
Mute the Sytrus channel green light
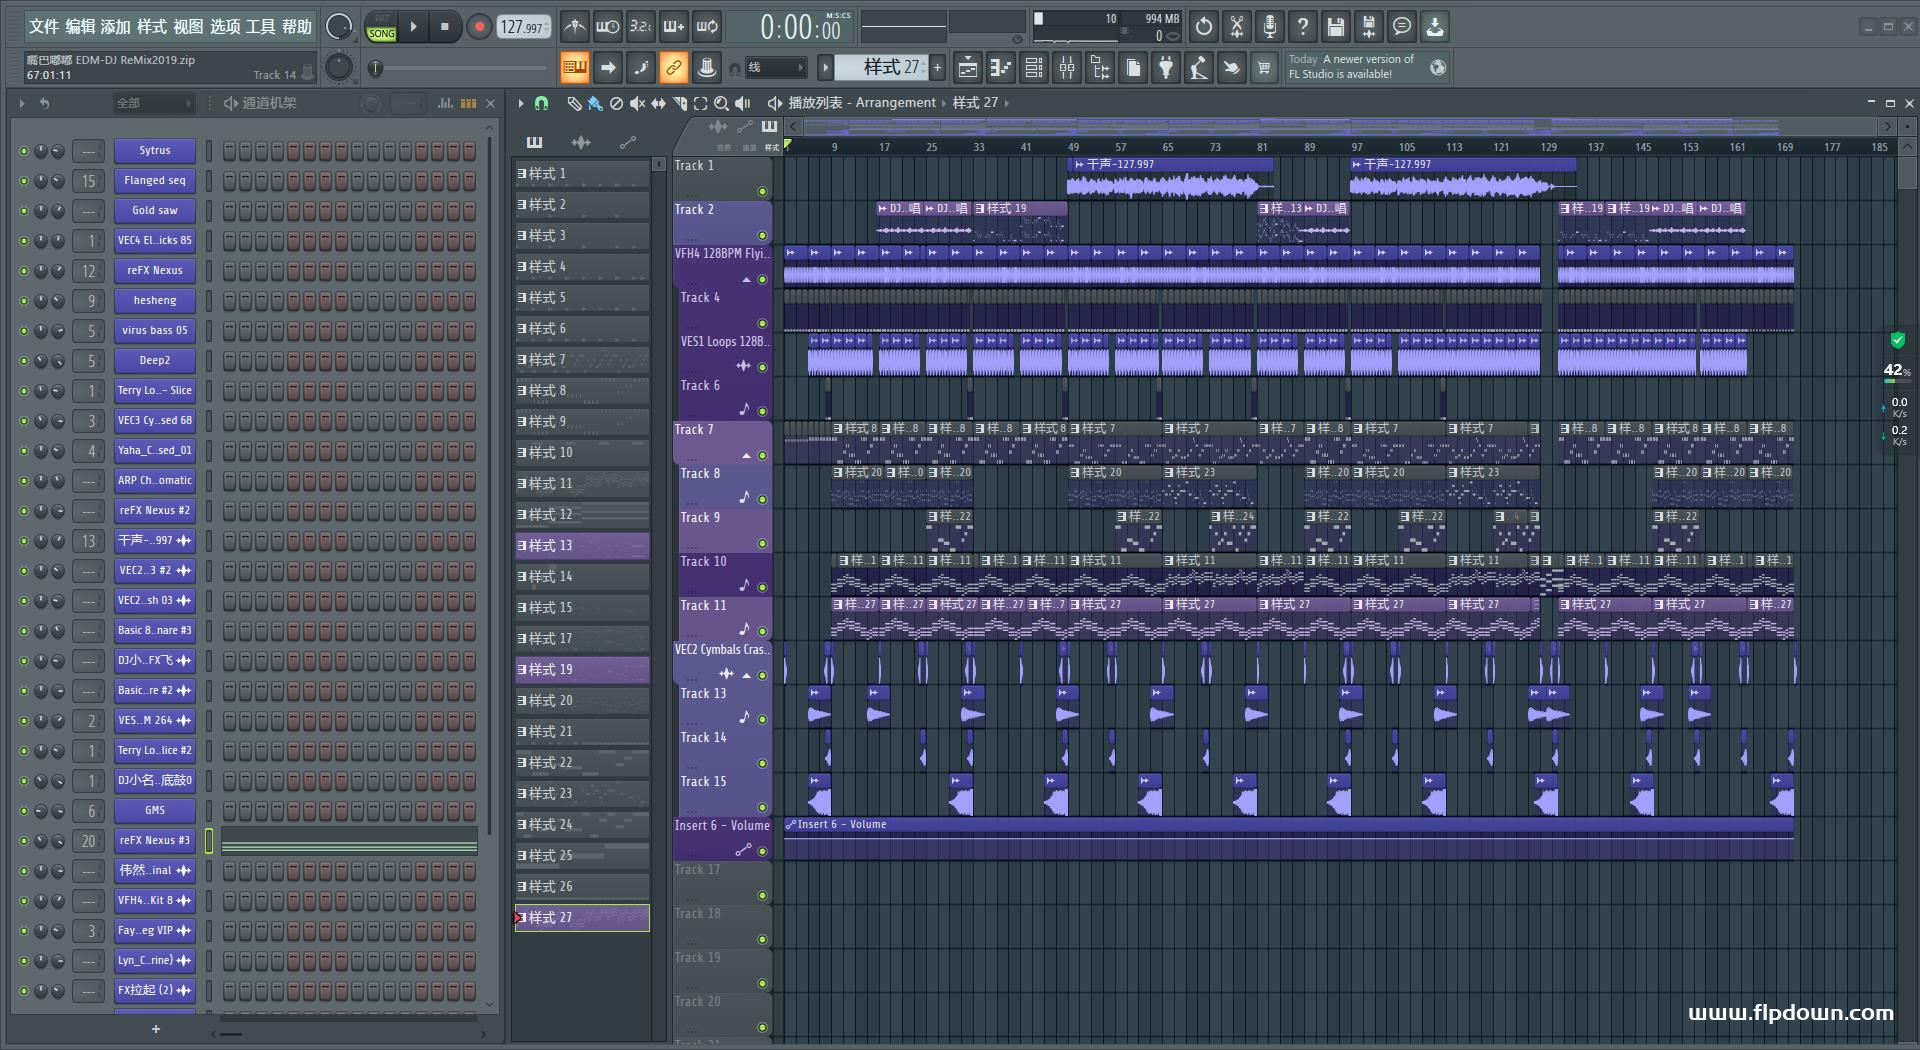pos(24,151)
